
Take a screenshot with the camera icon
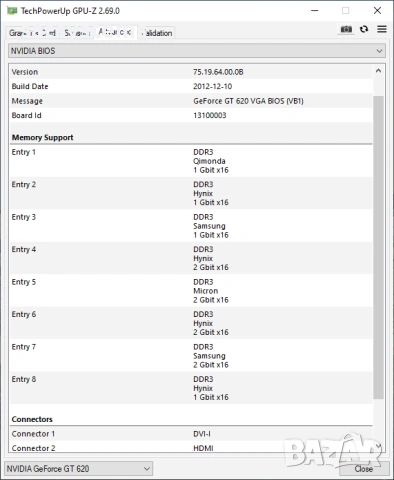tap(346, 29)
